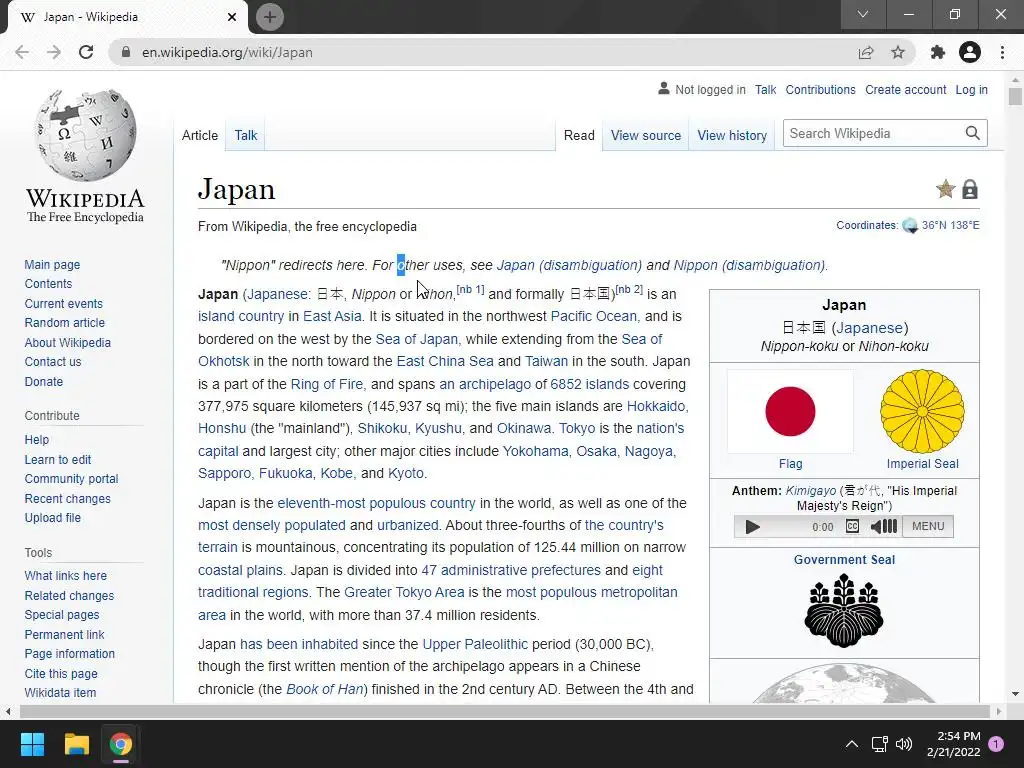Viewport: 1024px width, 768px height.
Task: Open a new tab with plus button
Action: pyautogui.click(x=270, y=17)
